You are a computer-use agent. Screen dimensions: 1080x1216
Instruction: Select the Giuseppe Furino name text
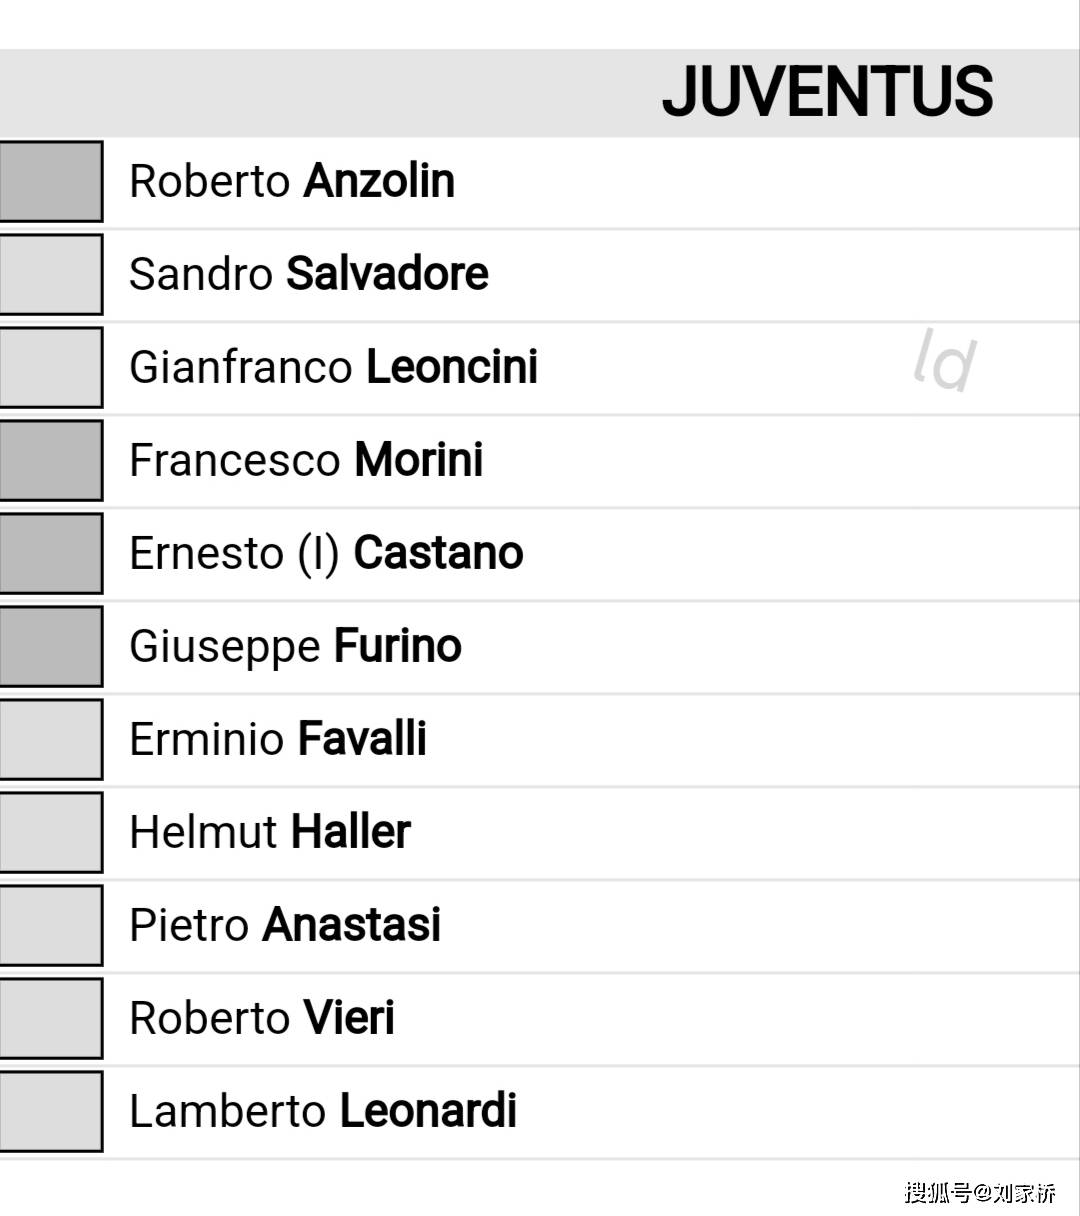(x=295, y=646)
